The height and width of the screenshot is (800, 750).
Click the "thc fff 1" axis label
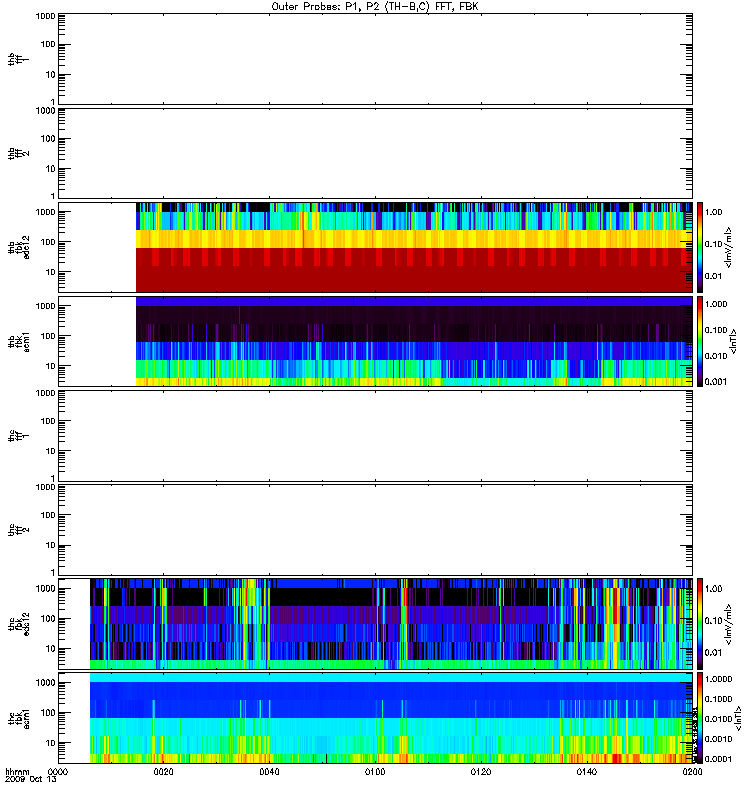click(18, 436)
